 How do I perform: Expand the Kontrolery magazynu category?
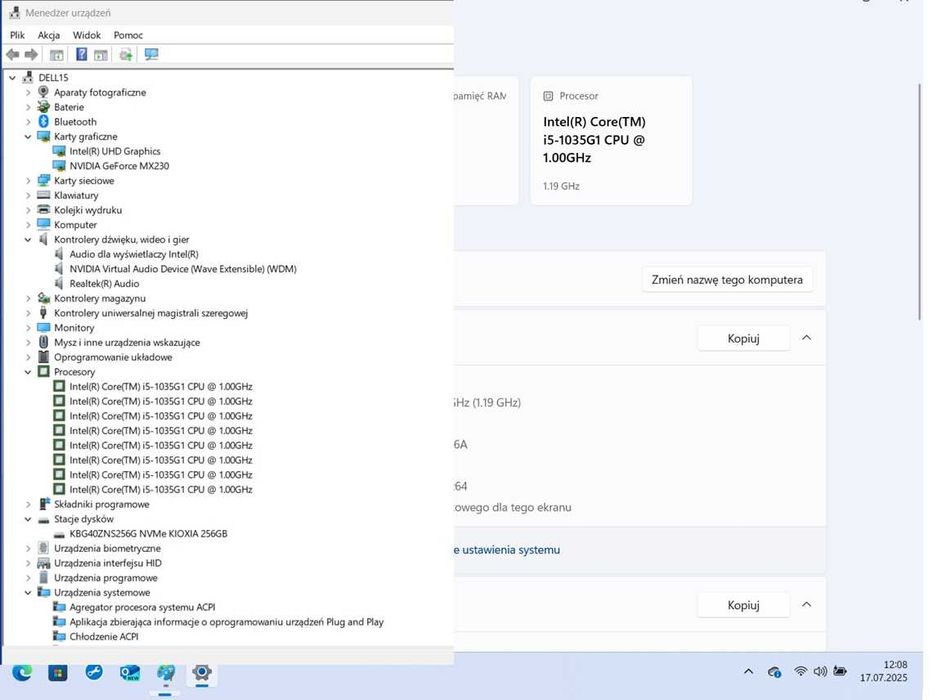tap(28, 299)
